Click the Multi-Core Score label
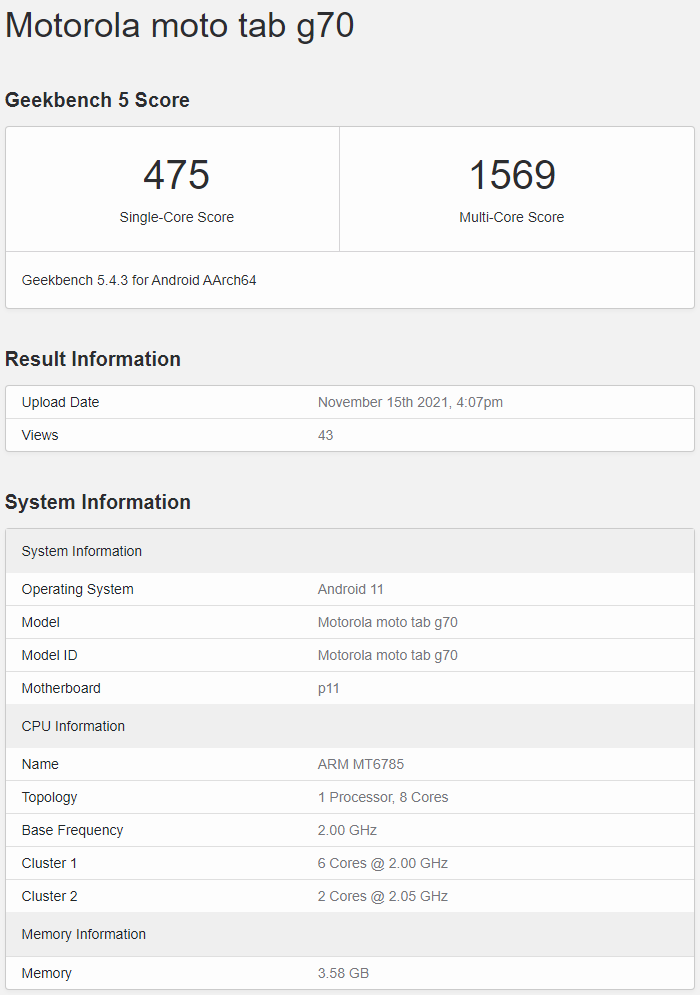Viewport: 700px width, 995px height. coord(512,217)
